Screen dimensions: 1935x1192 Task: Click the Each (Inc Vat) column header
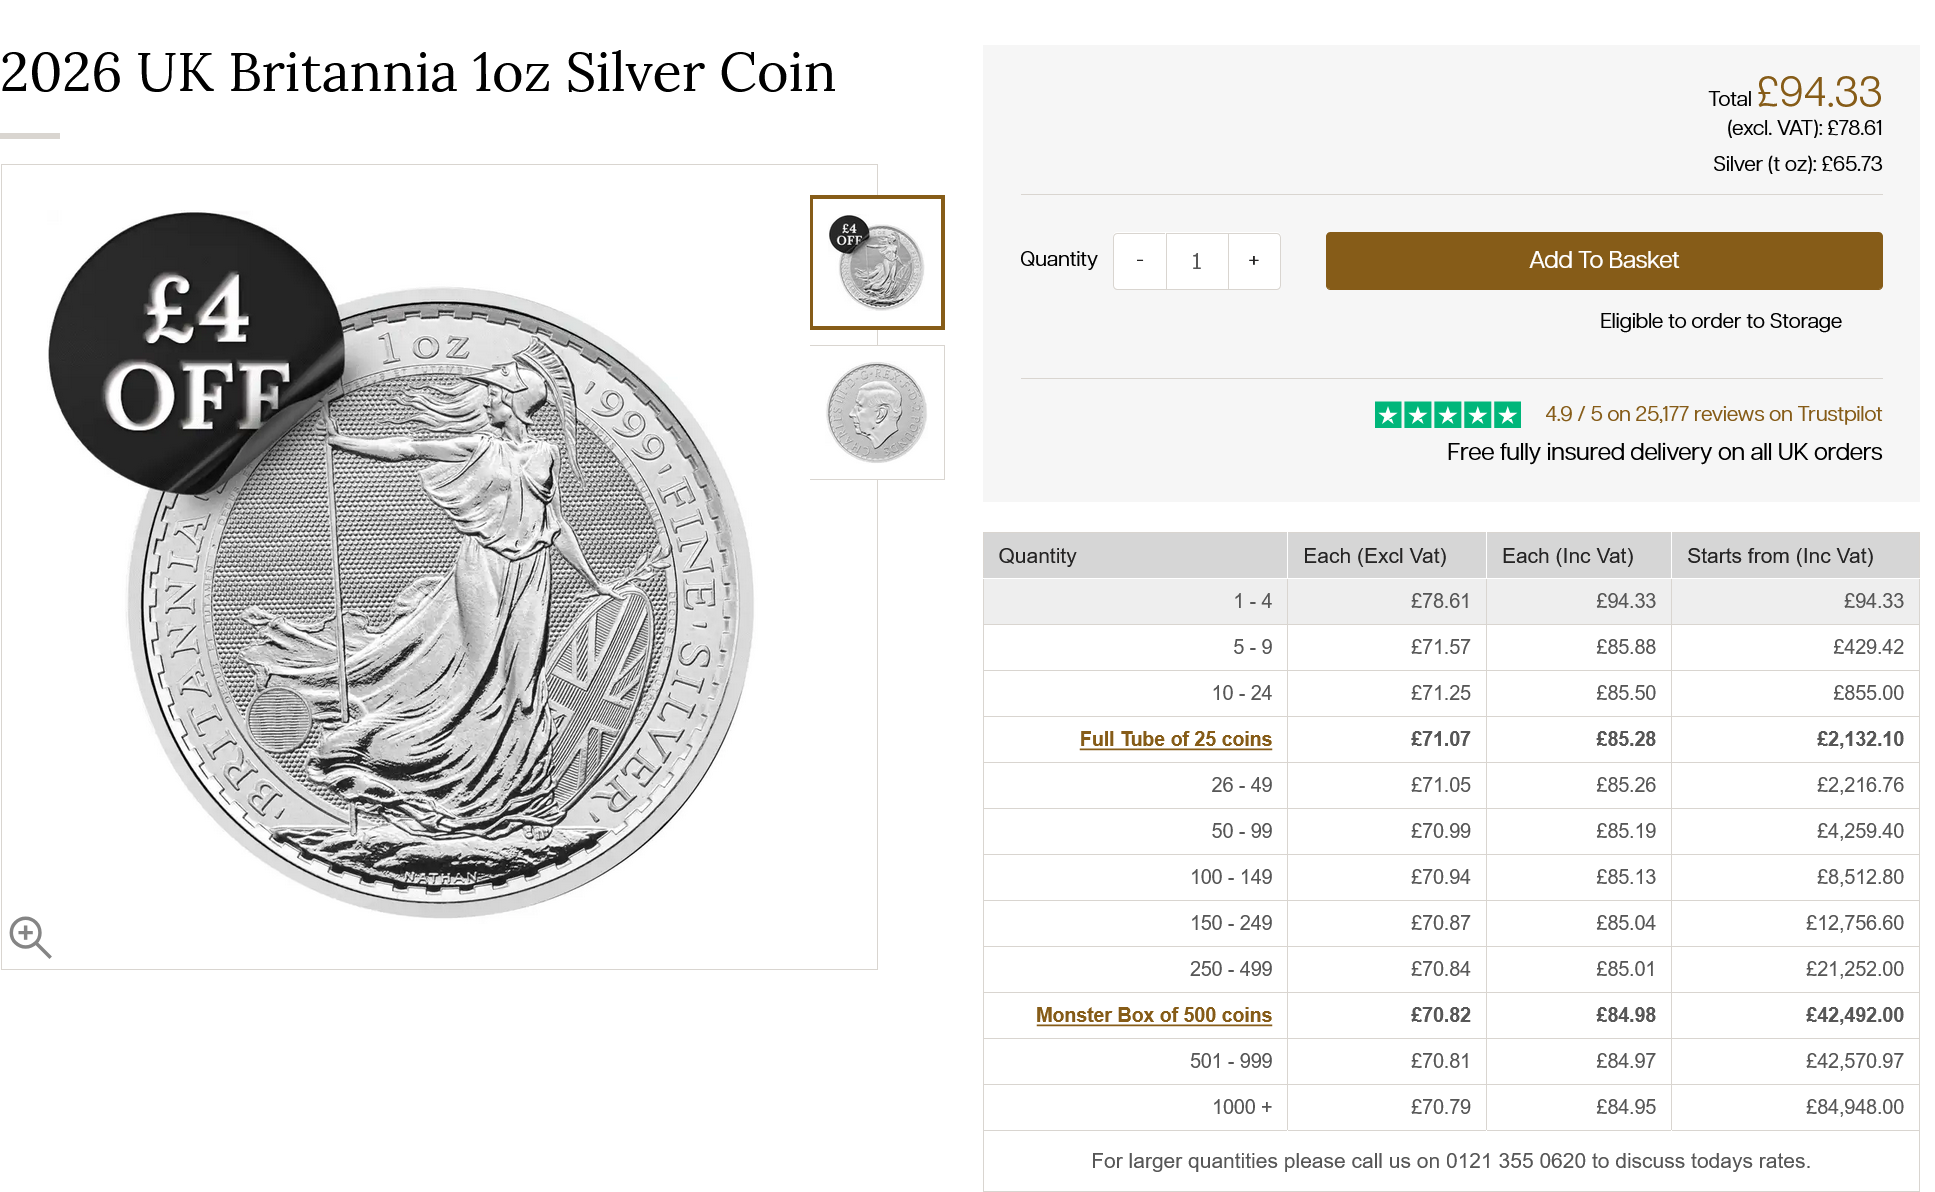(1567, 556)
